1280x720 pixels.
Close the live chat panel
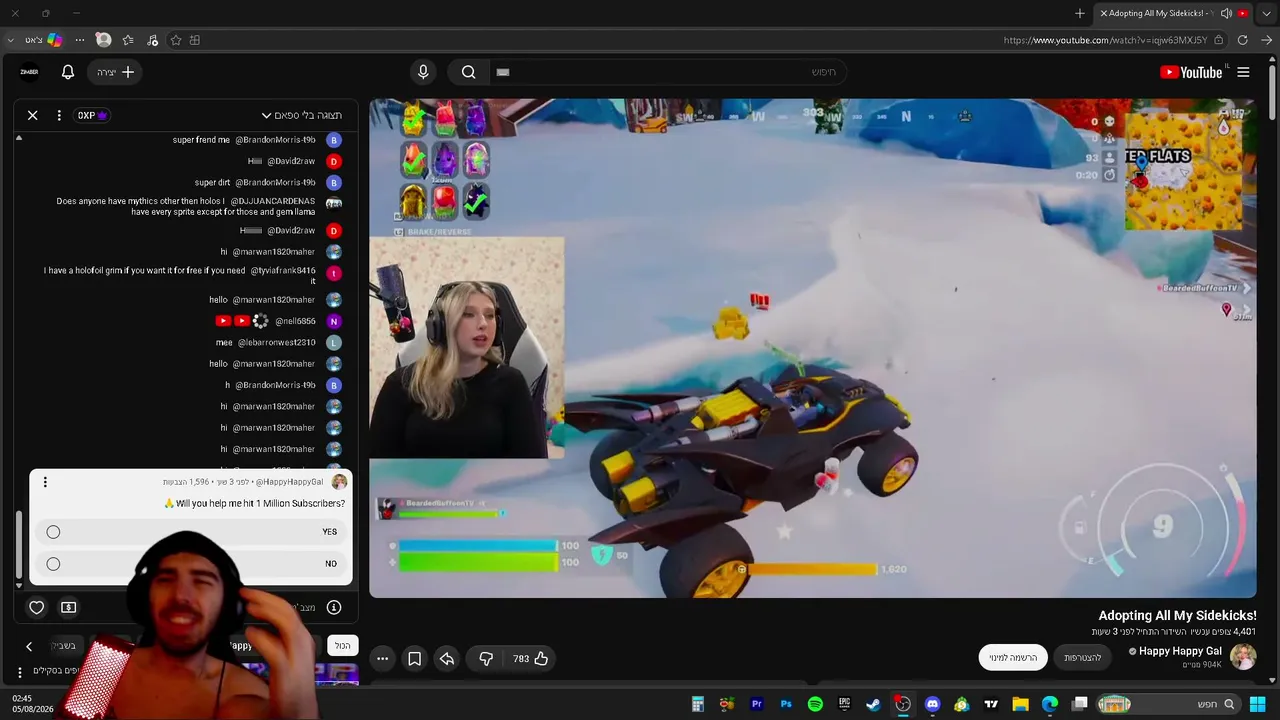pos(32,115)
